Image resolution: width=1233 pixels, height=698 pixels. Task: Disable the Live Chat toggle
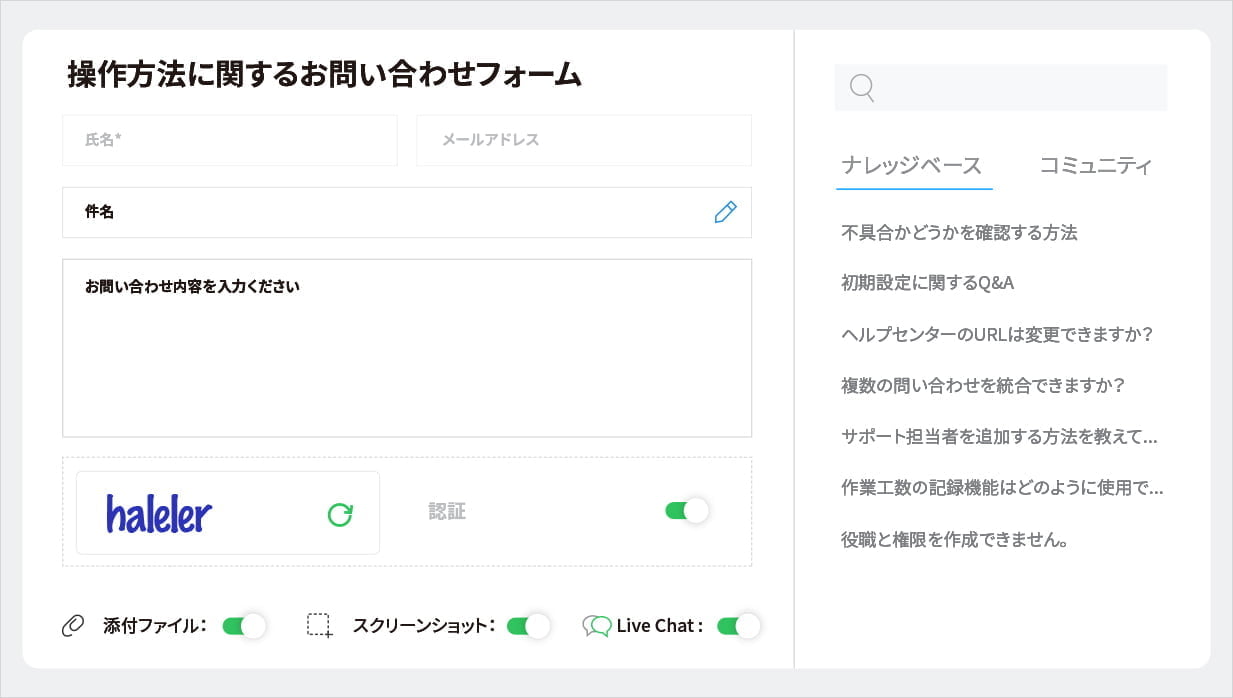click(x=738, y=625)
